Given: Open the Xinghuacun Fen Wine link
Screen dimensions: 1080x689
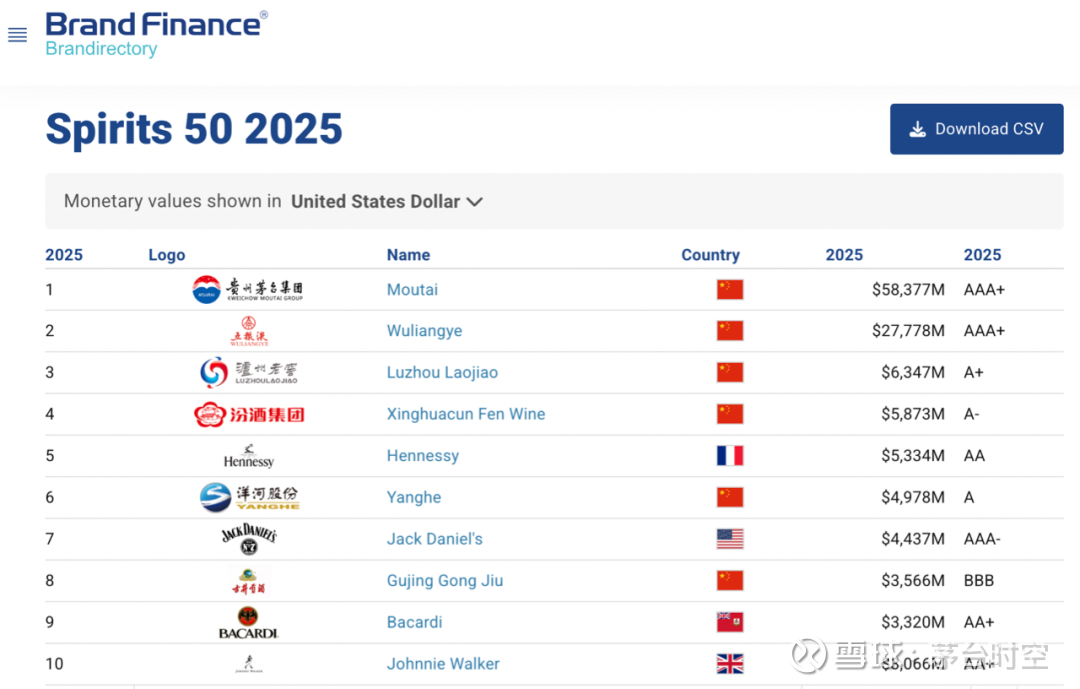Looking at the screenshot, I should tap(466, 414).
